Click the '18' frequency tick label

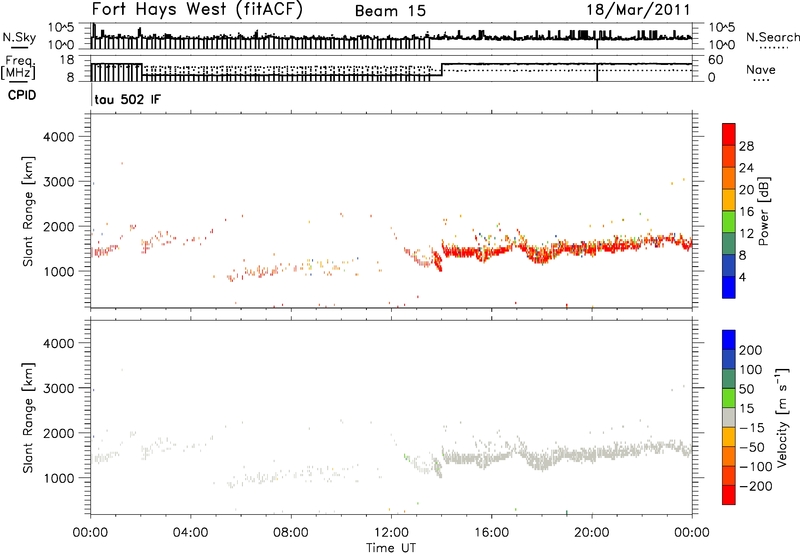(x=67, y=60)
